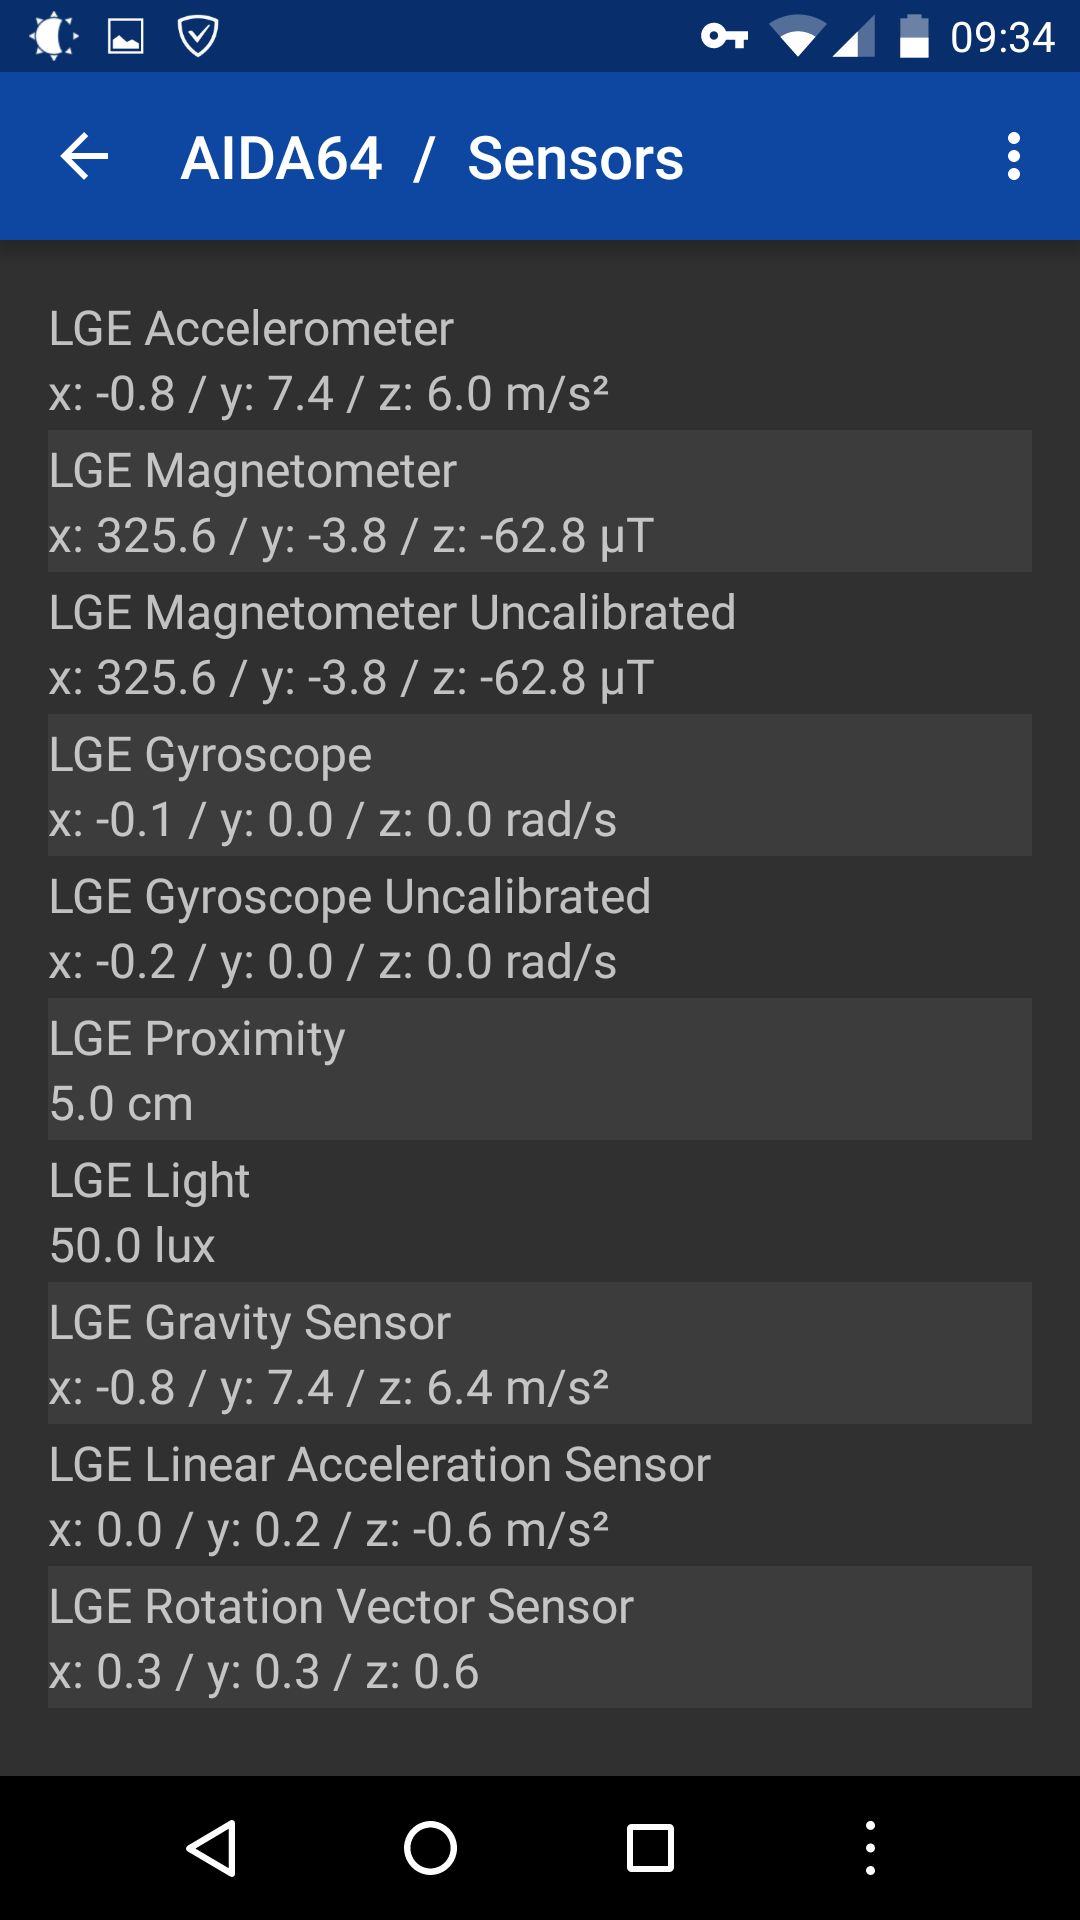Image resolution: width=1080 pixels, height=1920 pixels.
Task: Tap the shield icon in the status bar
Action: click(x=197, y=38)
